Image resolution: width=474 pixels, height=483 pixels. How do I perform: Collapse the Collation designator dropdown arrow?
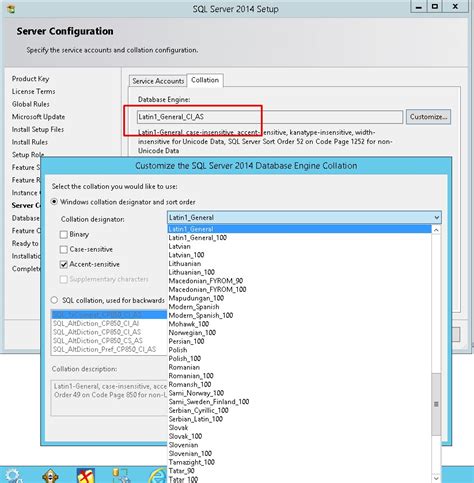[436, 218]
